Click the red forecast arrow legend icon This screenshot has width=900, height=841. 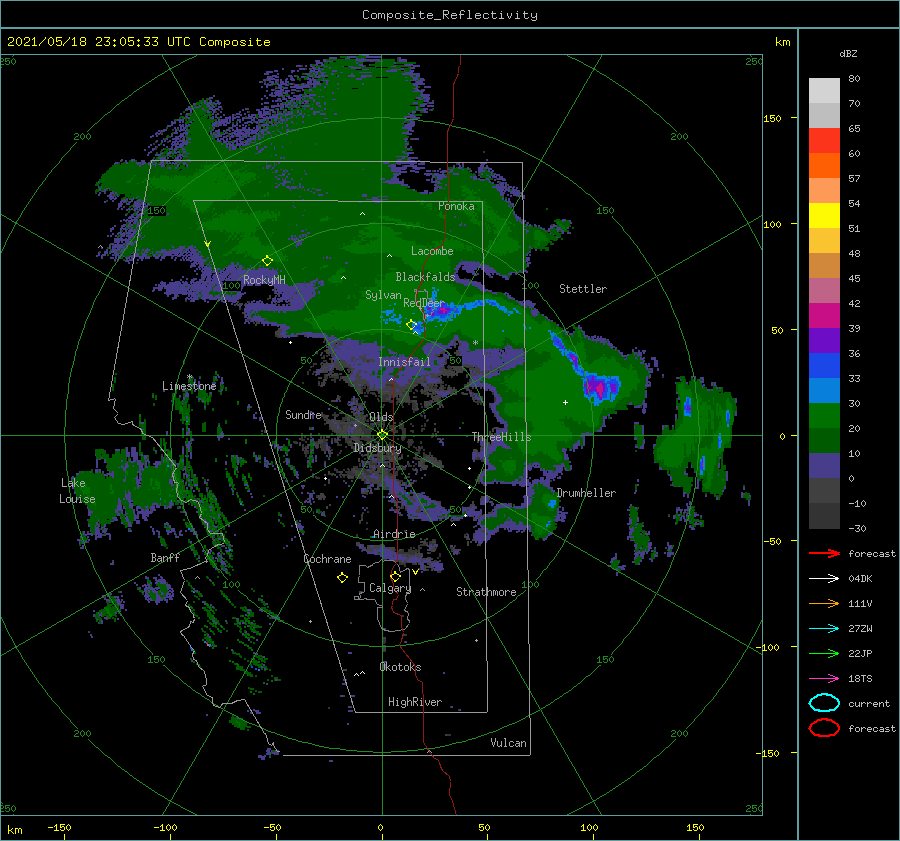[824, 553]
